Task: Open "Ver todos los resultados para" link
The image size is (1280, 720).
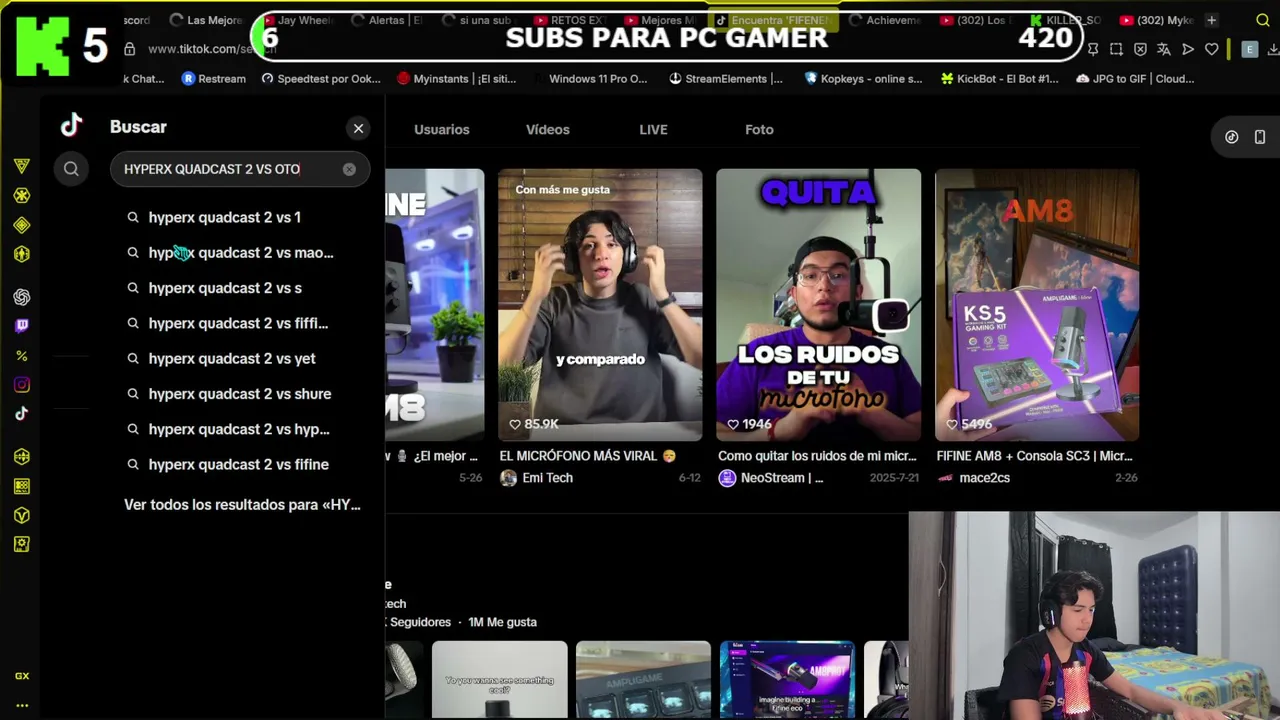Action: pos(242,505)
